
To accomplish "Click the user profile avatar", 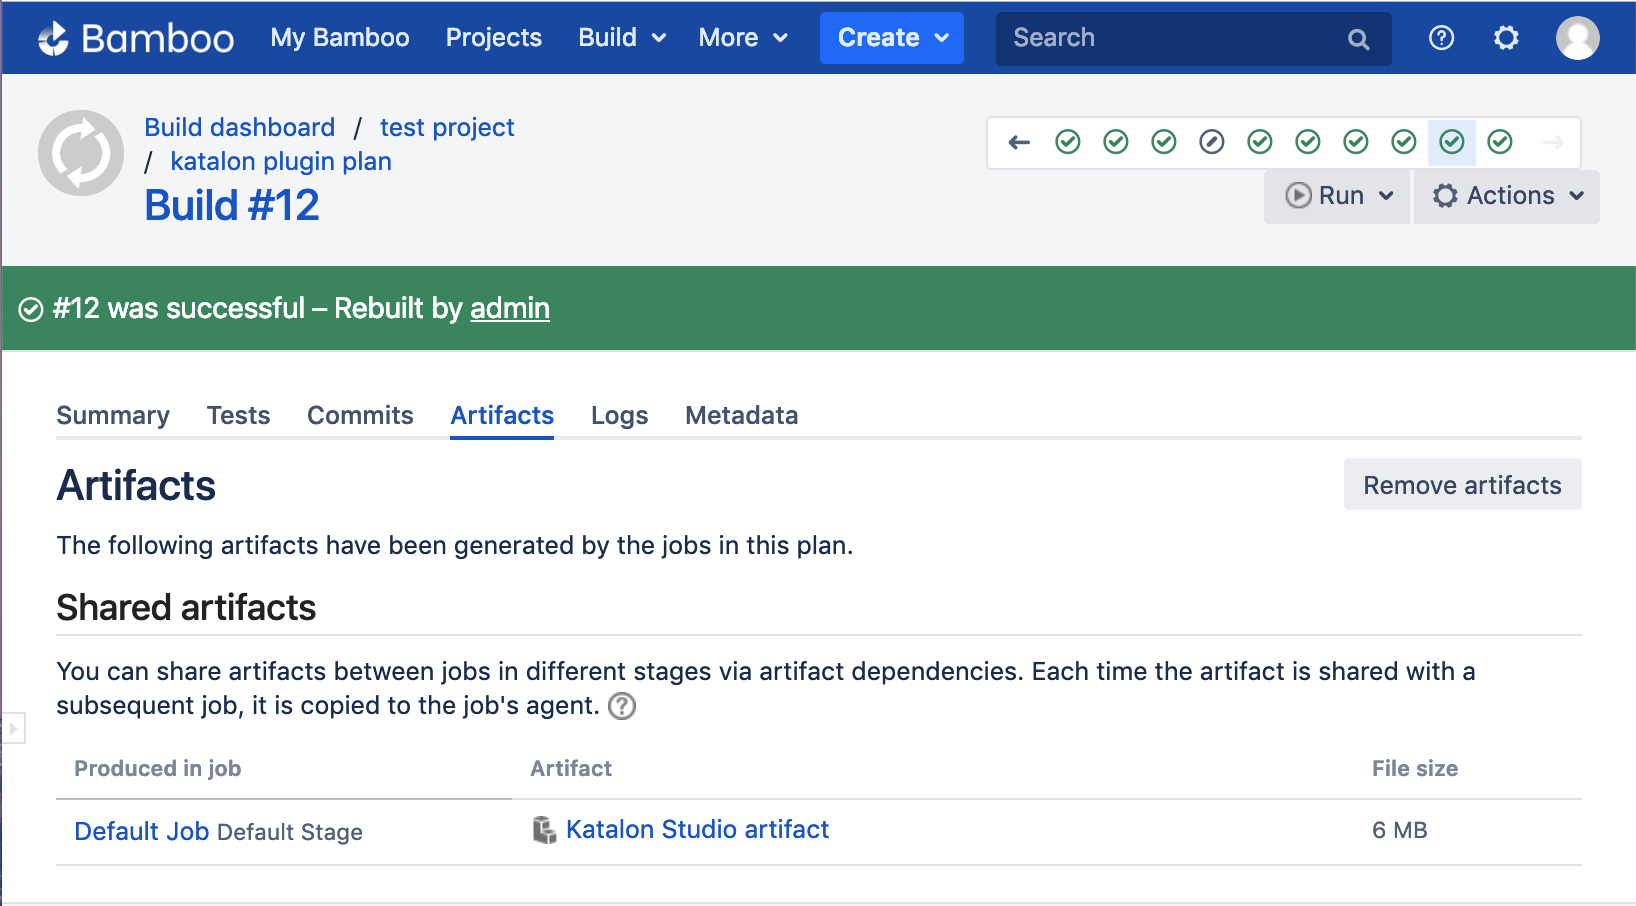I will [1577, 38].
